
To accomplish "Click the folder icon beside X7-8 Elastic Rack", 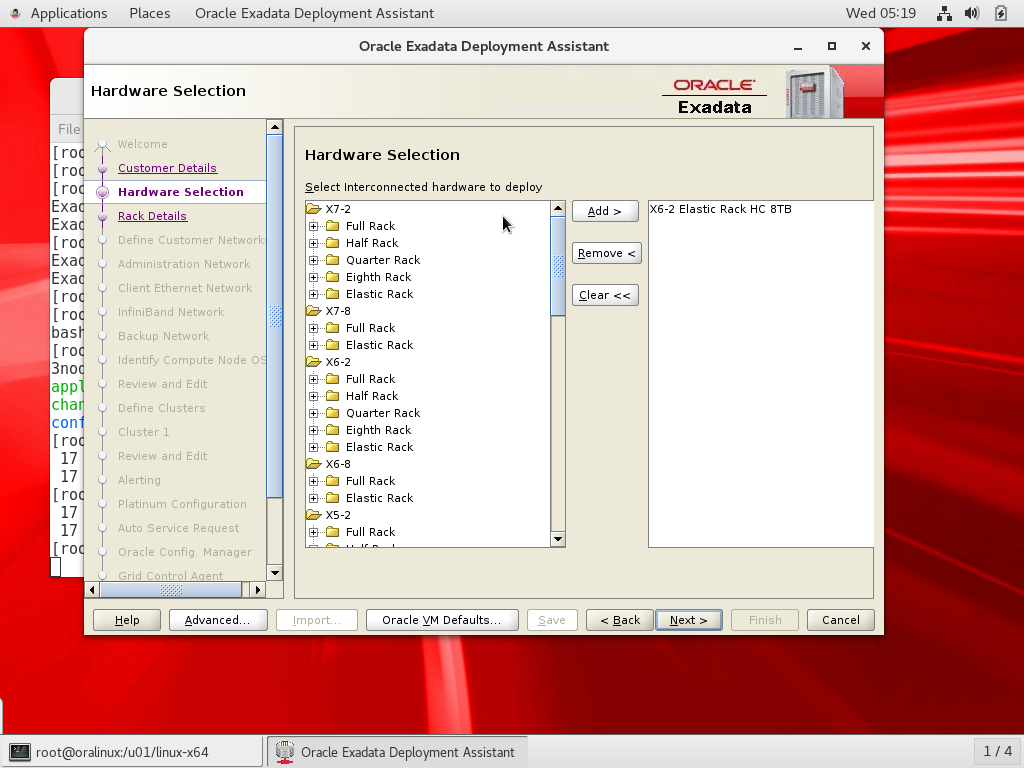I will click(333, 345).
